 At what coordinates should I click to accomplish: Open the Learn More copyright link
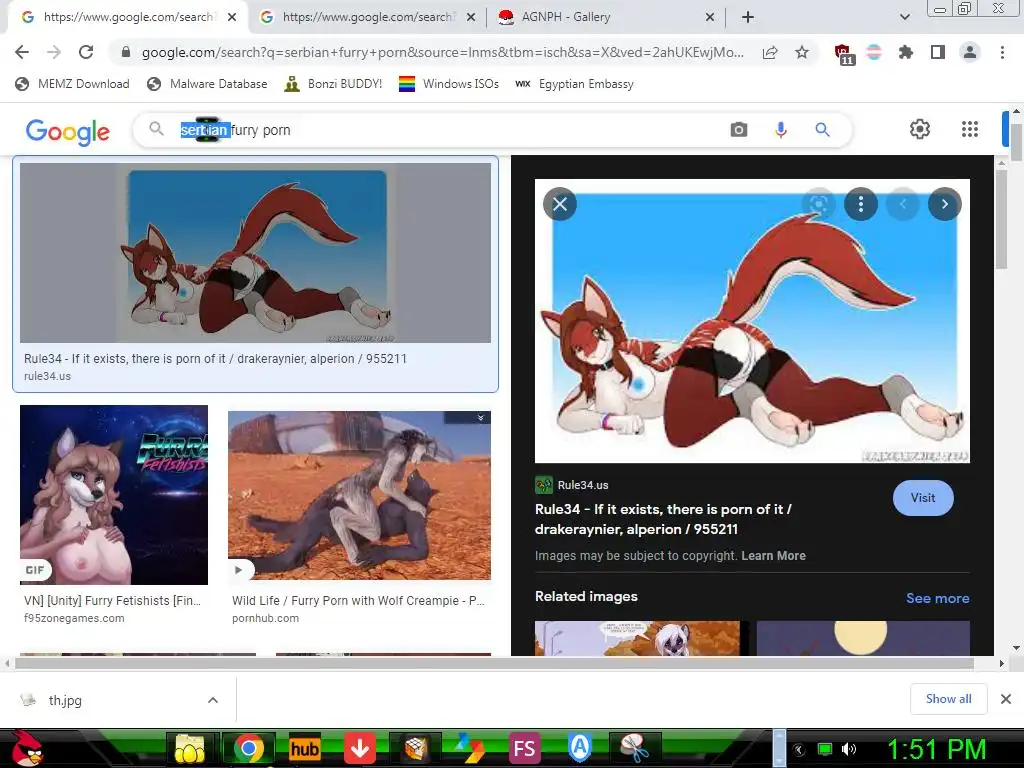tap(773, 556)
